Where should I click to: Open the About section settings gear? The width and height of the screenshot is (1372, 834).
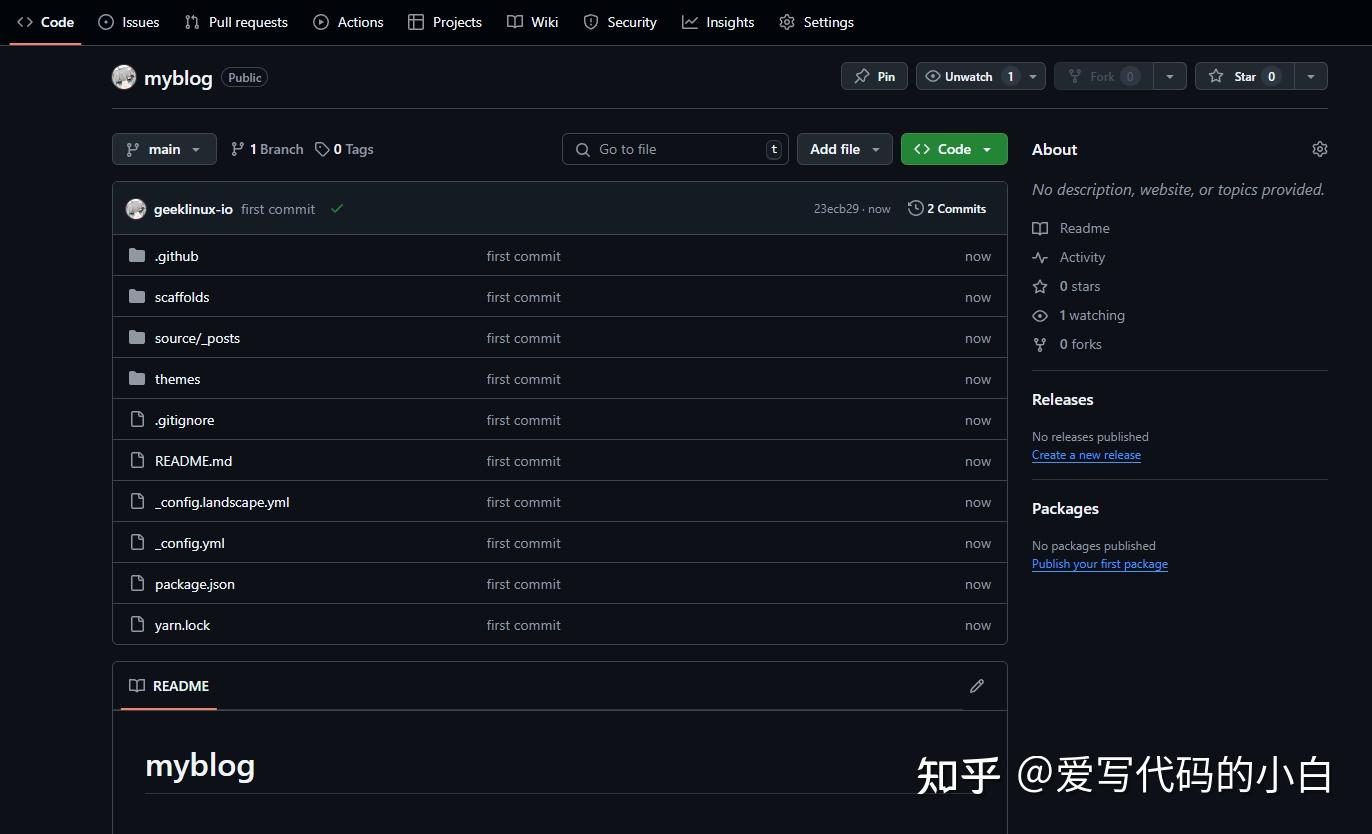click(1319, 148)
